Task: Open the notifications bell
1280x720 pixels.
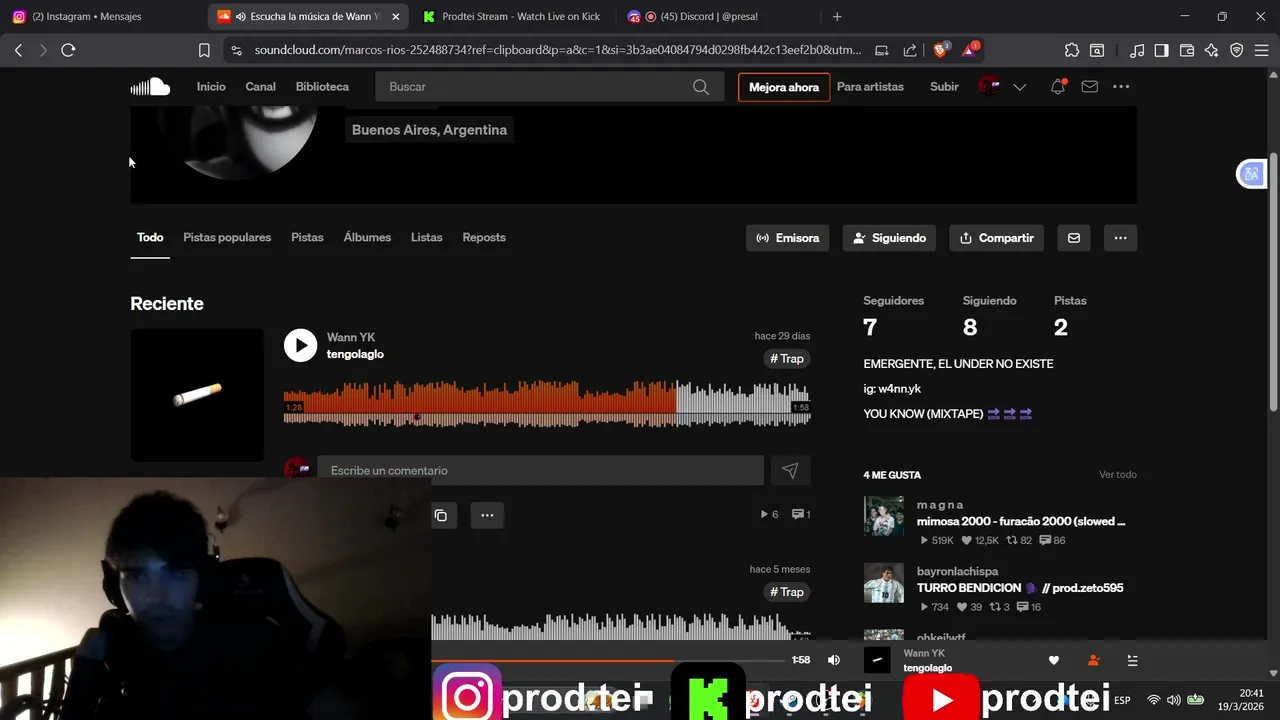Action: pyautogui.click(x=1058, y=87)
